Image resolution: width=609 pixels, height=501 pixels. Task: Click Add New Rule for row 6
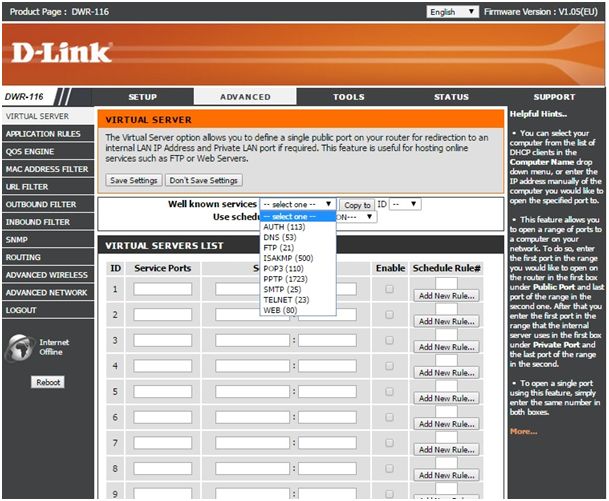446,424
